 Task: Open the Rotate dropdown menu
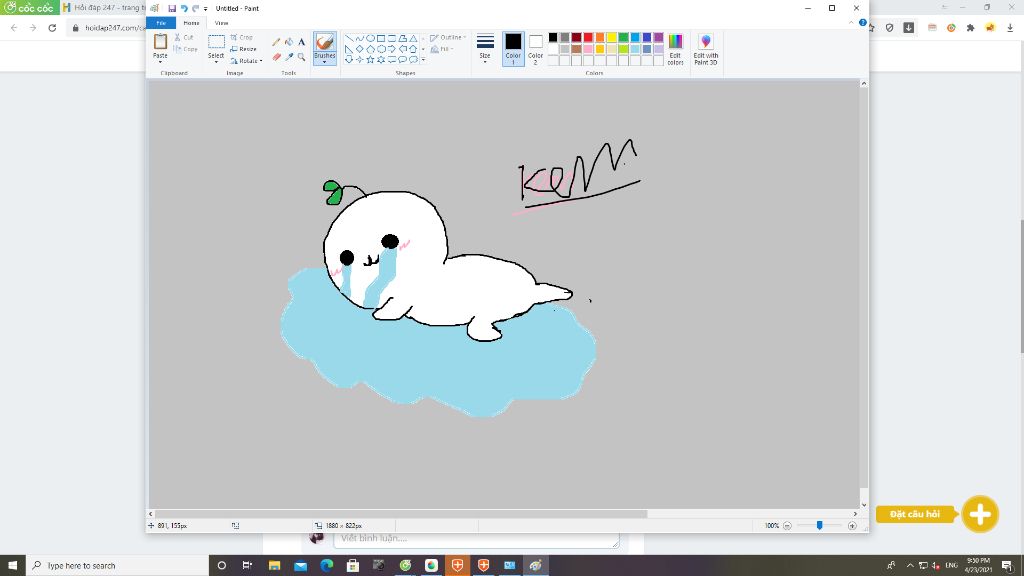coord(246,61)
